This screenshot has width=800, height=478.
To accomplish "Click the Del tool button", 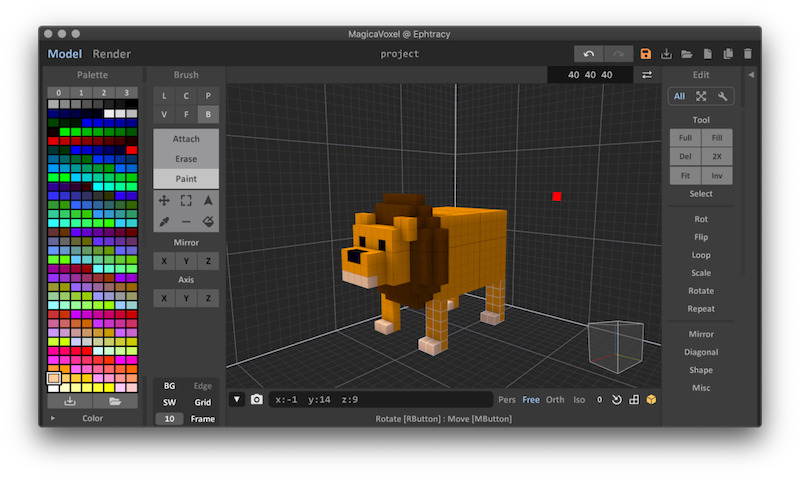I will (x=685, y=157).
